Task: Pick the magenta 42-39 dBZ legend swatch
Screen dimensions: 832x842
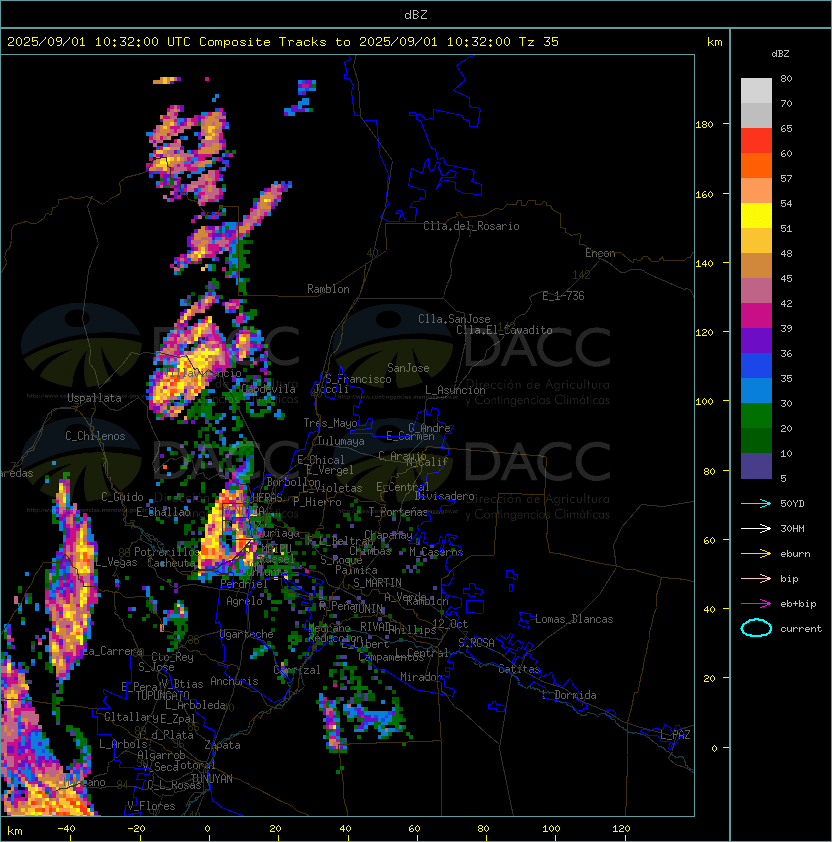Action: (x=756, y=316)
